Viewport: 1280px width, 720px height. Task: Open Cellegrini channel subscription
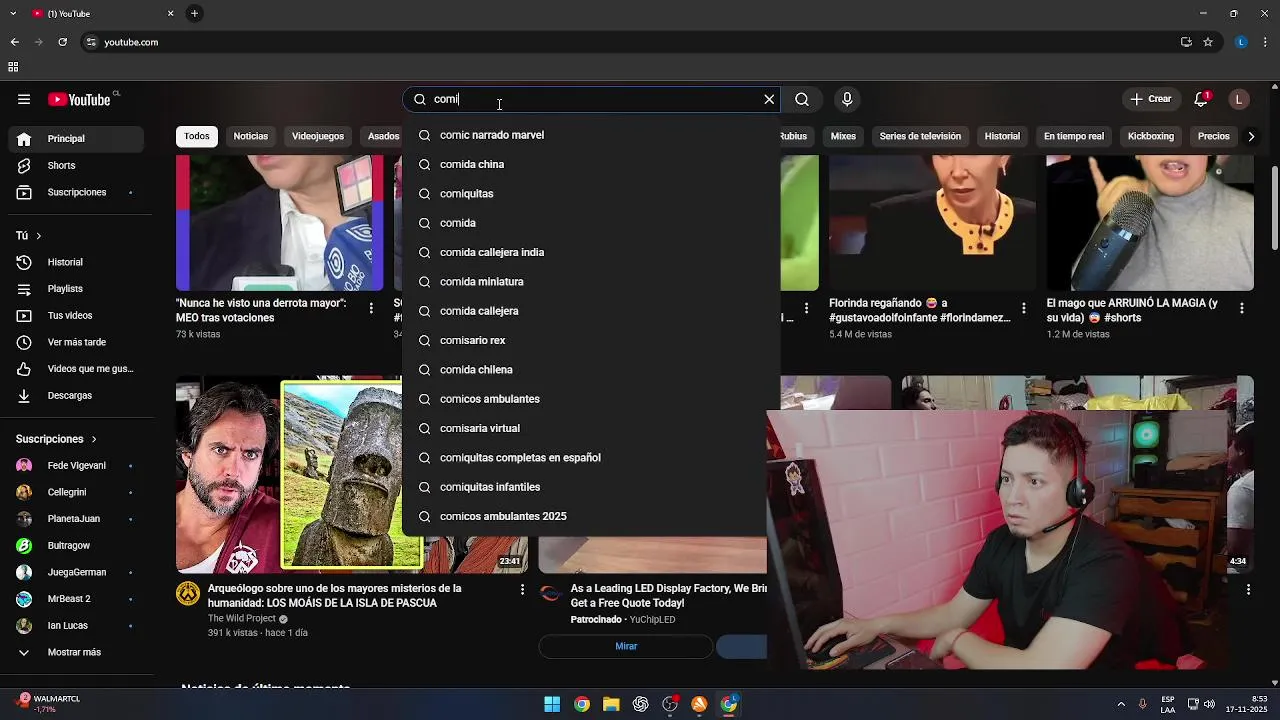(x=76, y=492)
